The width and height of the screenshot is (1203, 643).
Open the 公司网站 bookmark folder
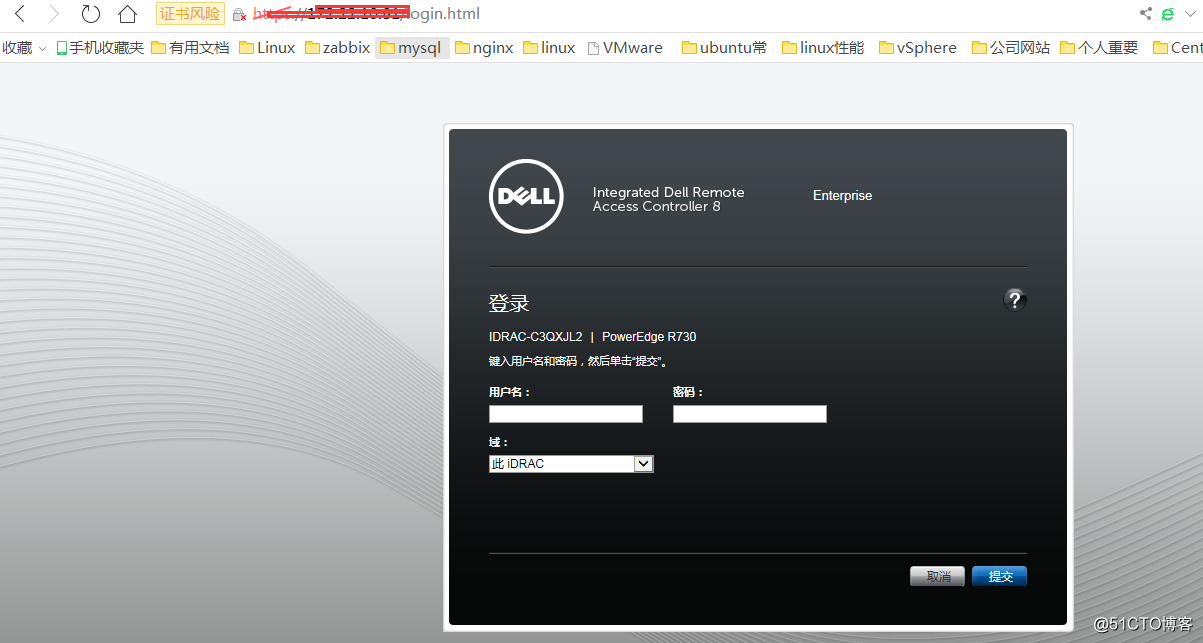pyautogui.click(x=1011, y=47)
